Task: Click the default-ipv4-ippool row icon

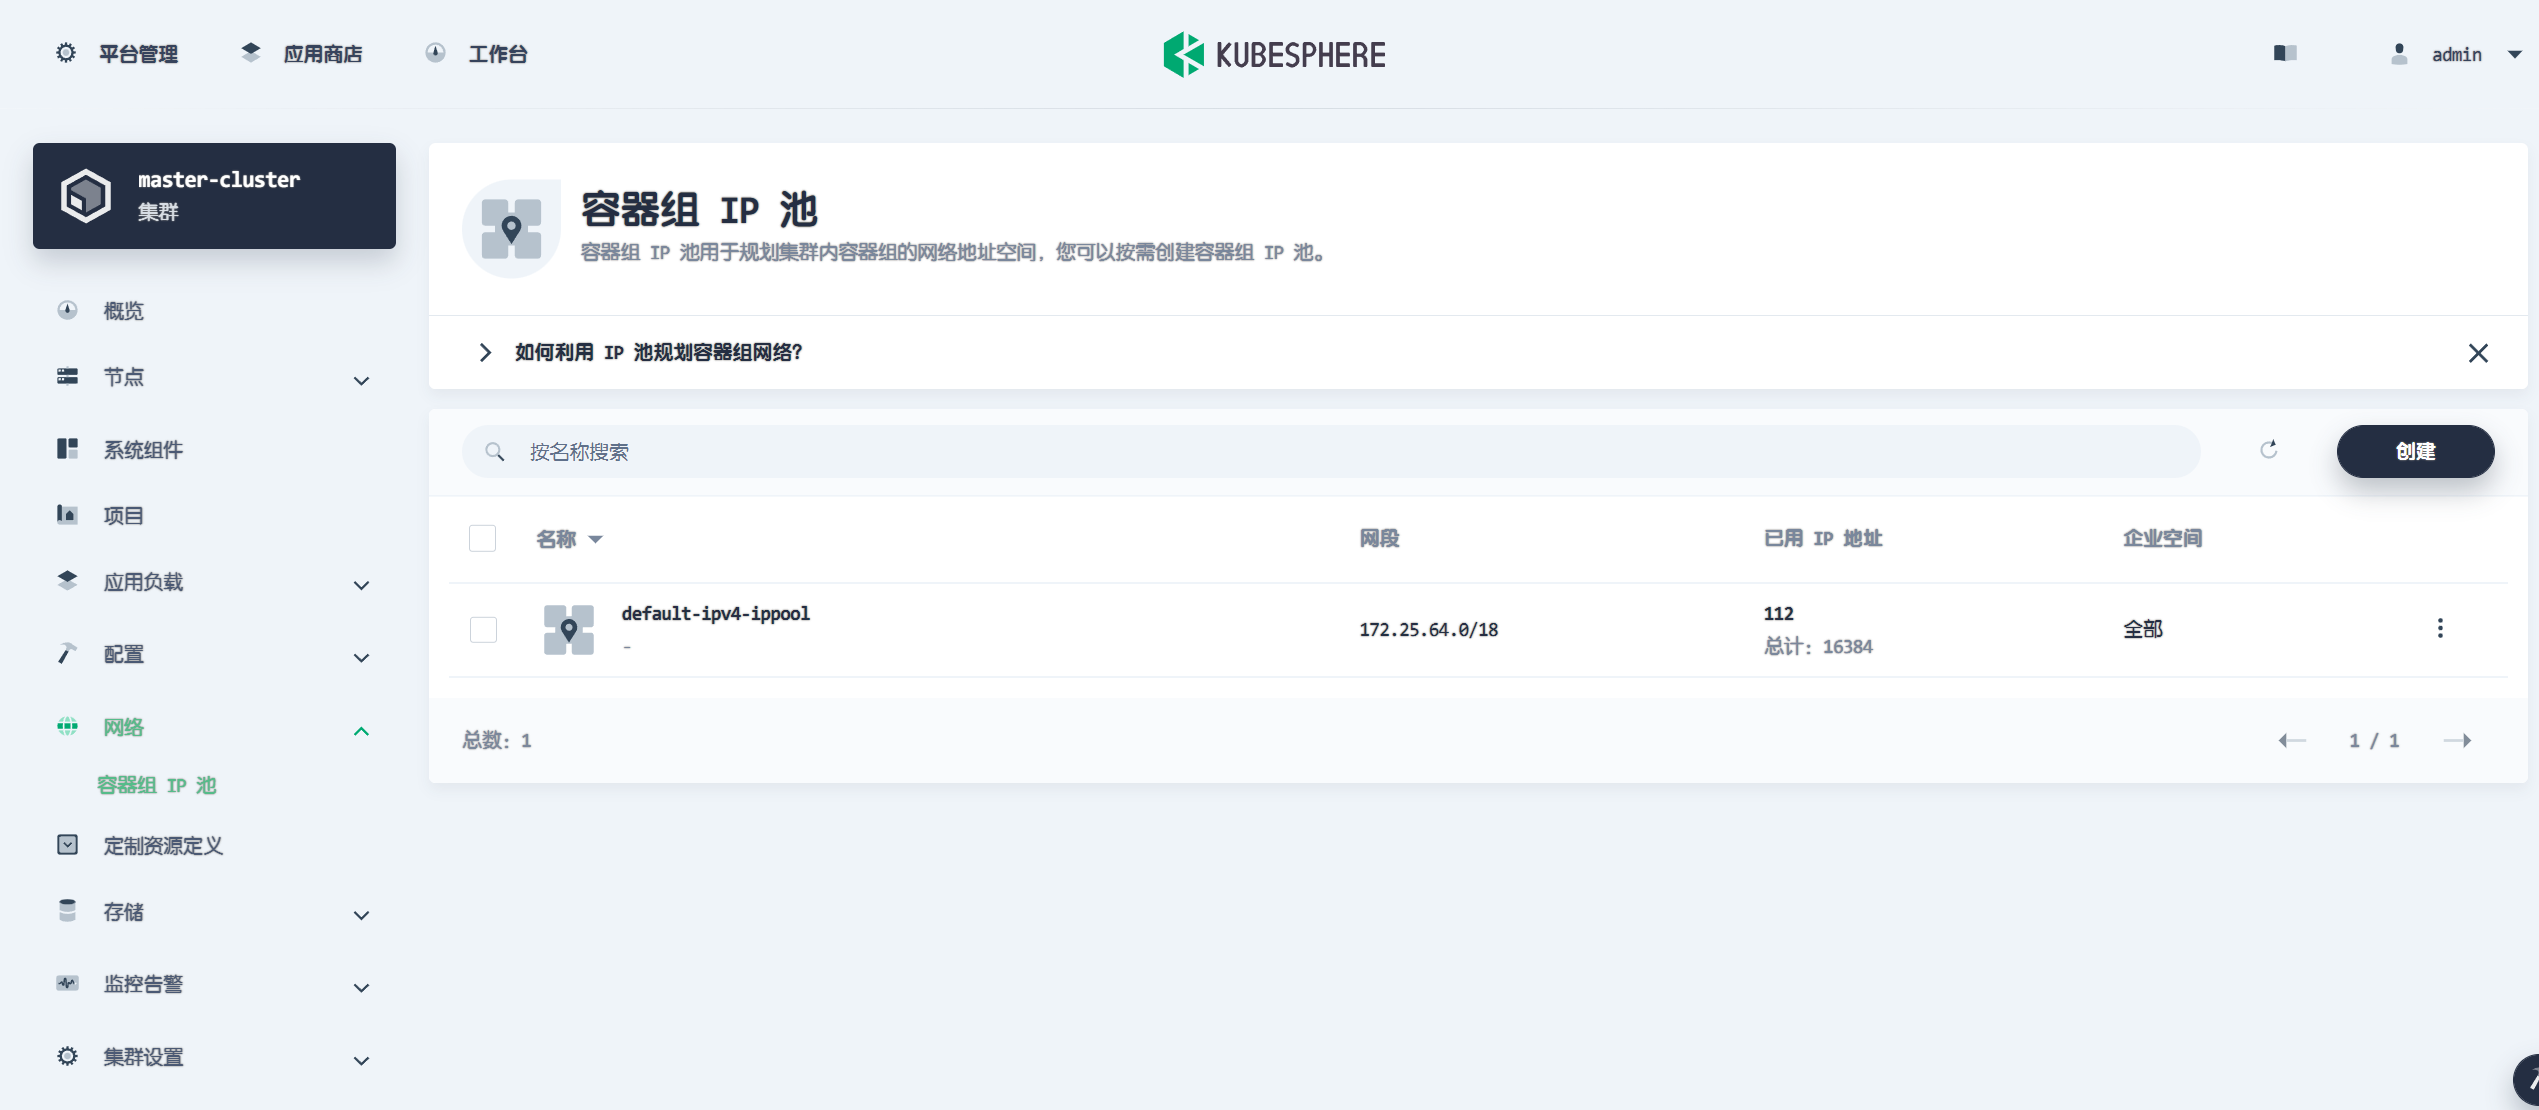Action: [x=568, y=629]
